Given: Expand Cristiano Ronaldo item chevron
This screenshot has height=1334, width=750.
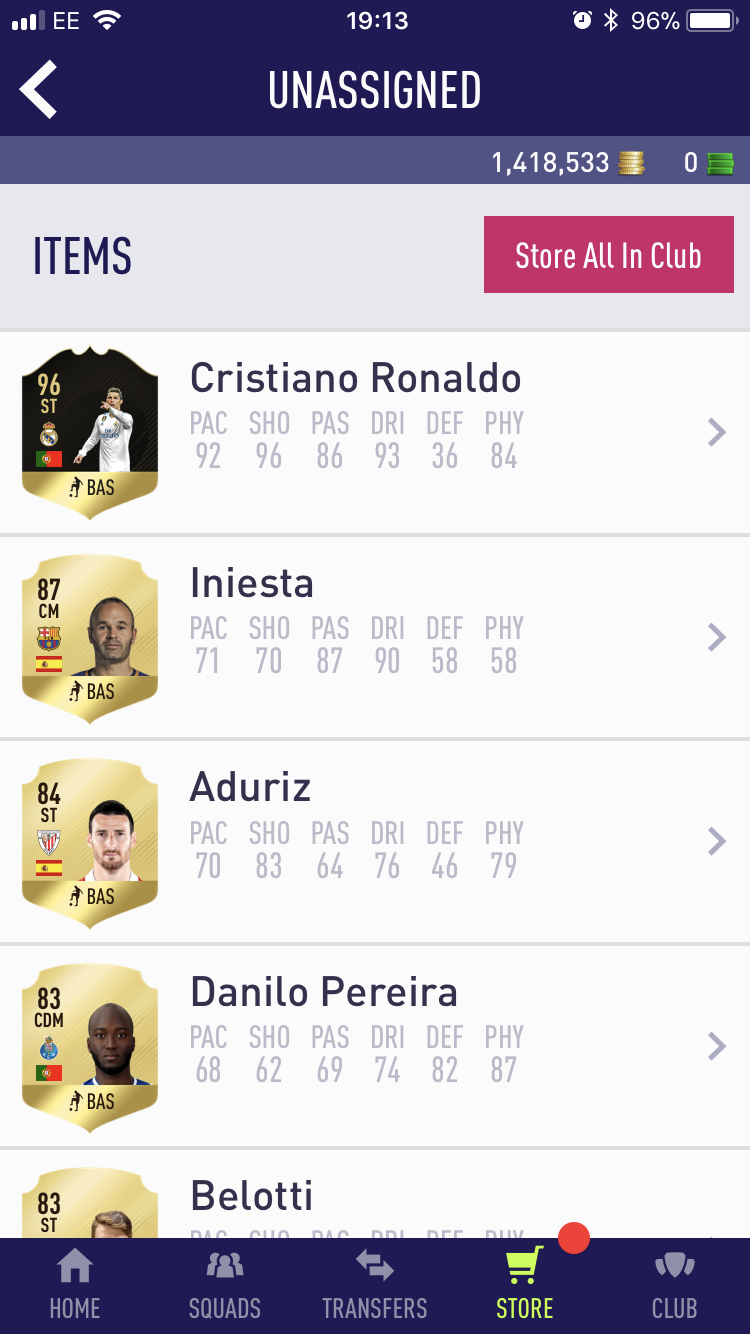Looking at the screenshot, I should (716, 432).
